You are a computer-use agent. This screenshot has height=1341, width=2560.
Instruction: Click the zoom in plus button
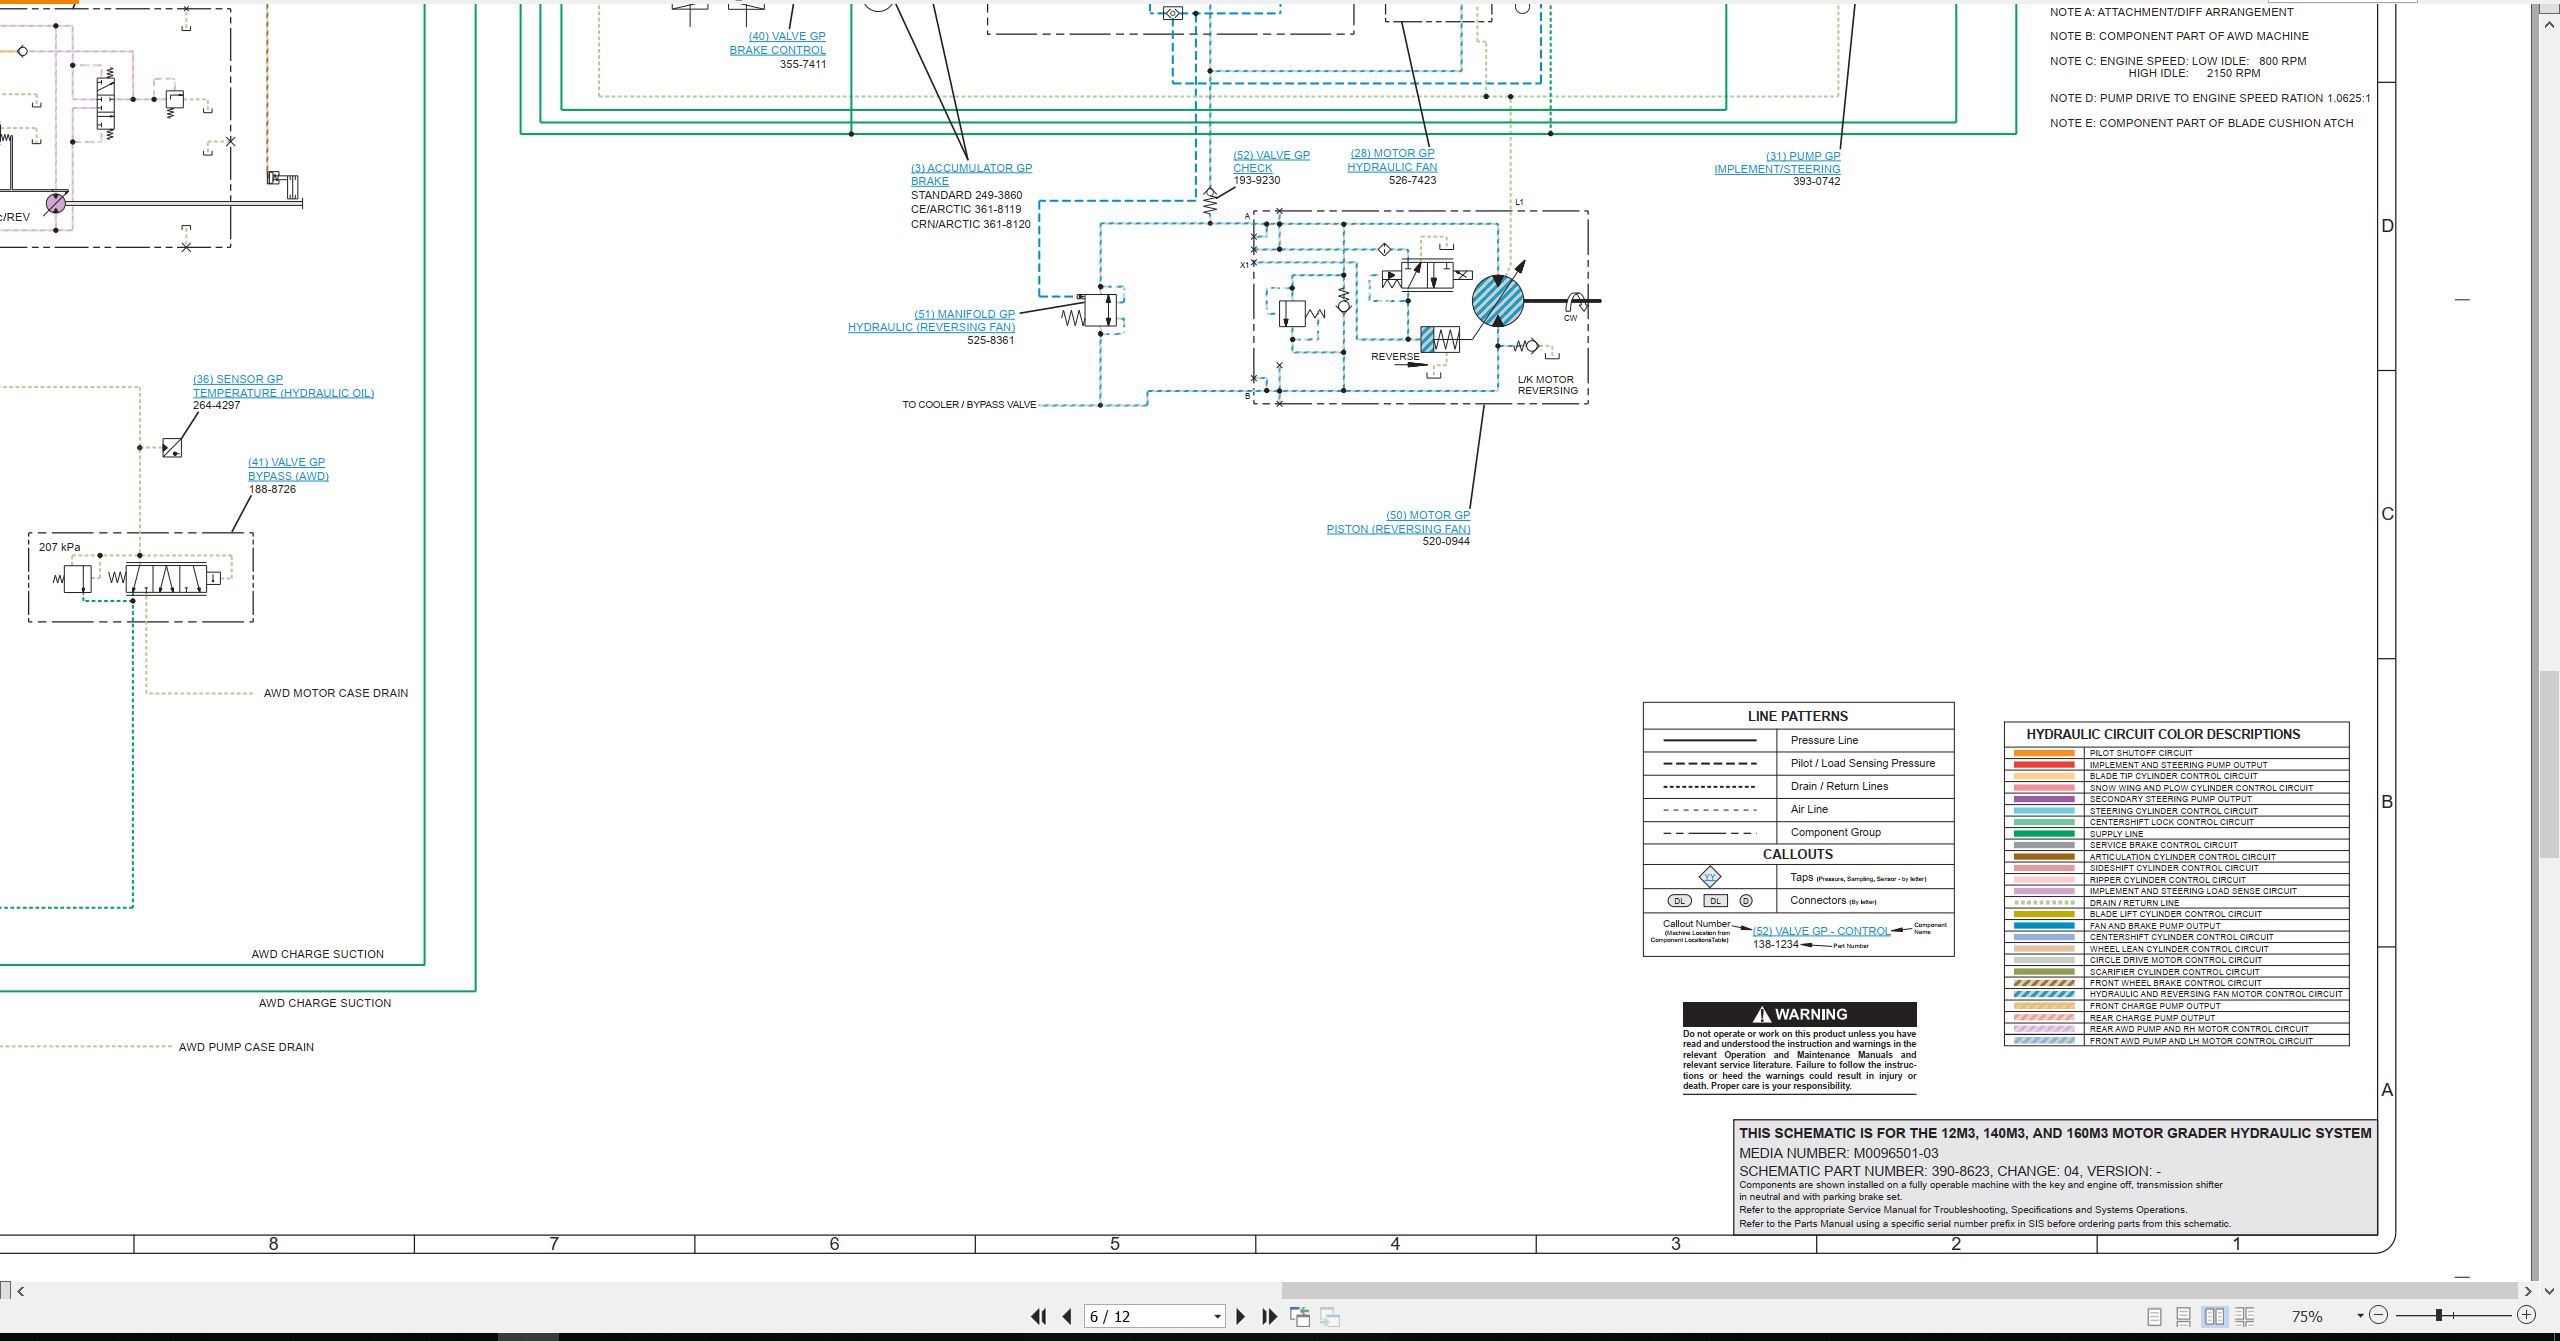pyautogui.click(x=2526, y=1315)
